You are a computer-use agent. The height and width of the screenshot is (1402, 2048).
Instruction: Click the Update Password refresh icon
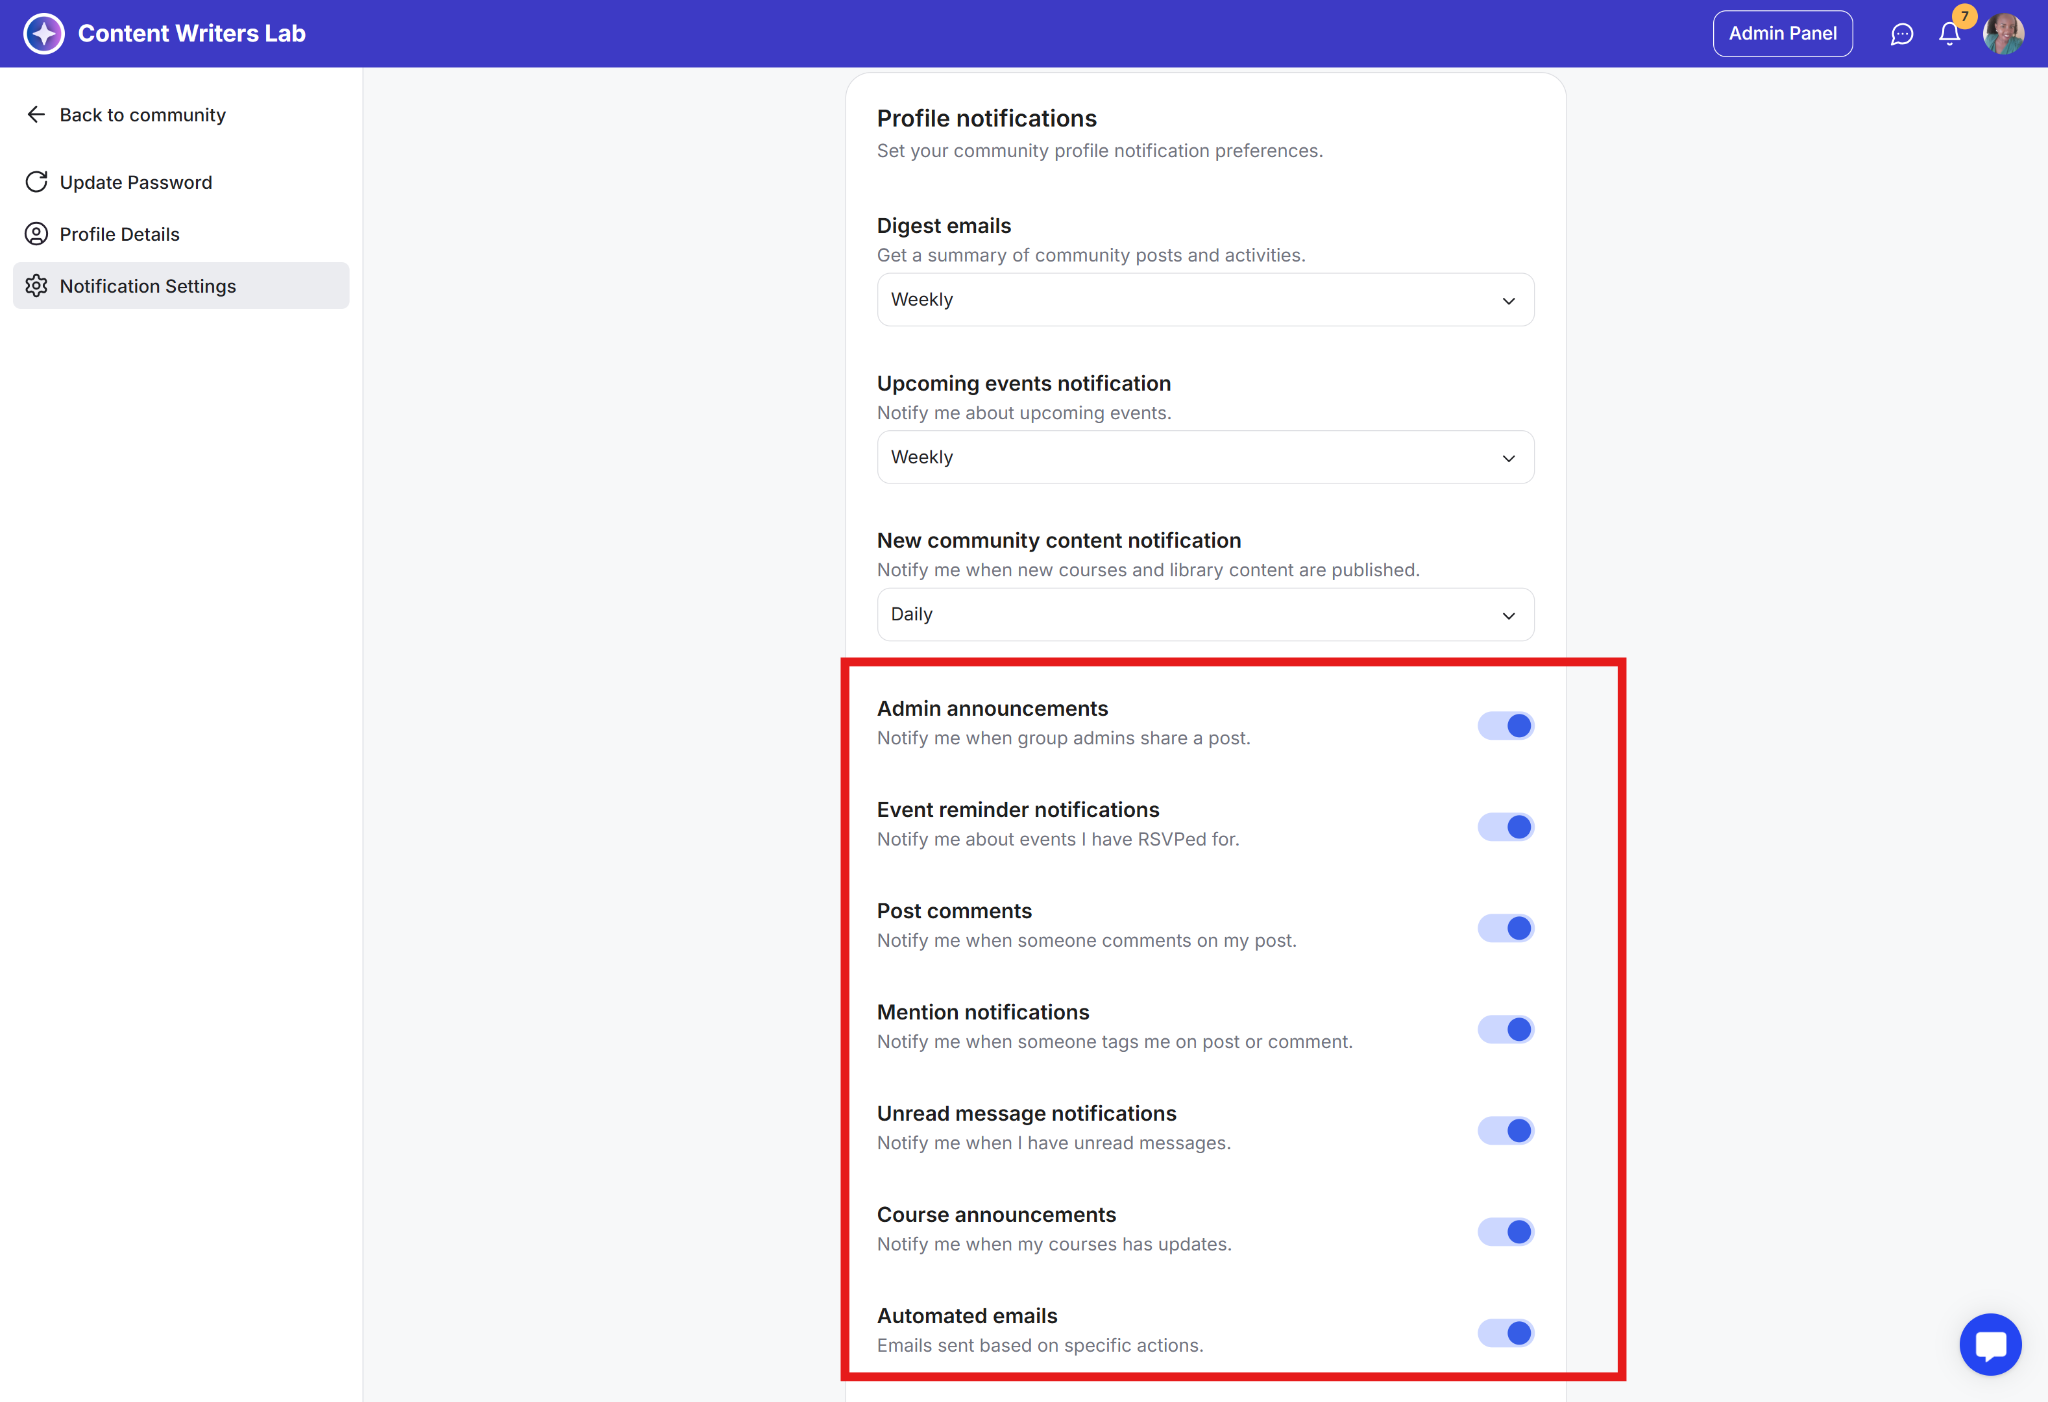(36, 182)
